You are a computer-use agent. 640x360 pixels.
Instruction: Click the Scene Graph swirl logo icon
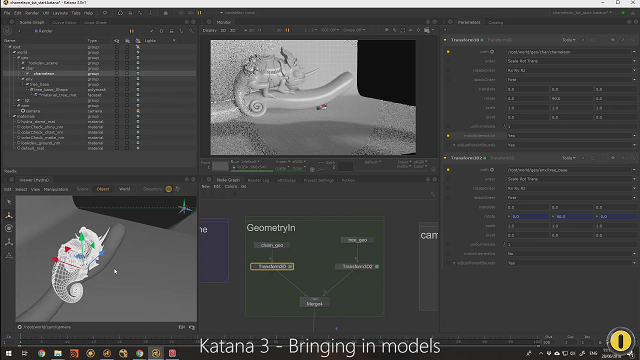coord(8,31)
